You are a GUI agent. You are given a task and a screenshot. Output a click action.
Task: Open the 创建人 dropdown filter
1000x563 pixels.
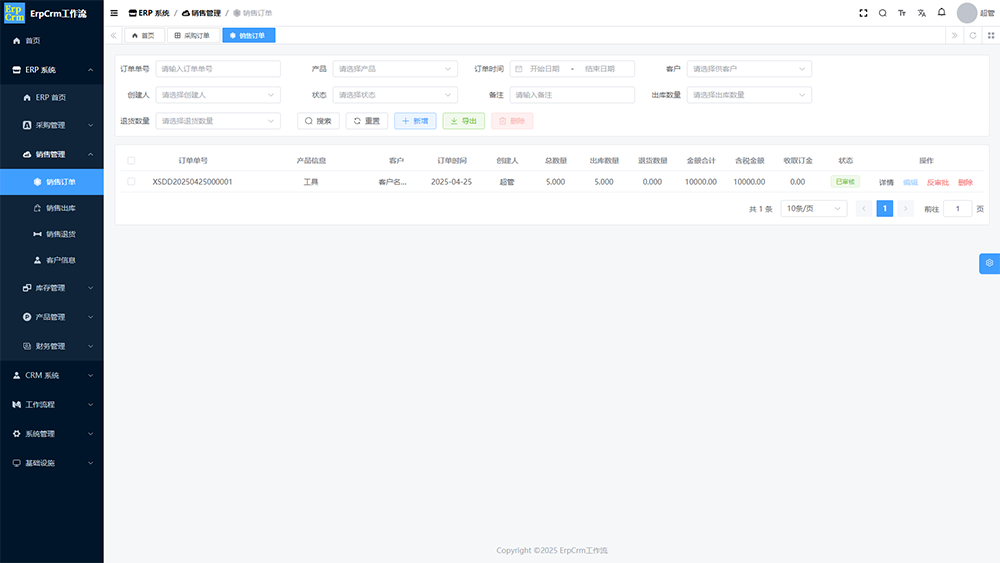tap(217, 95)
